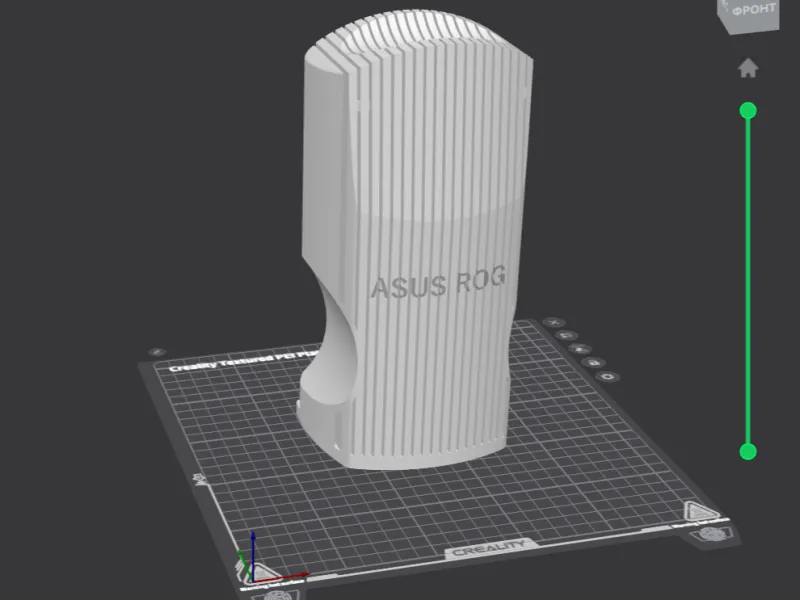Click the home view reset icon
This screenshot has height=600, width=800.
point(748,68)
